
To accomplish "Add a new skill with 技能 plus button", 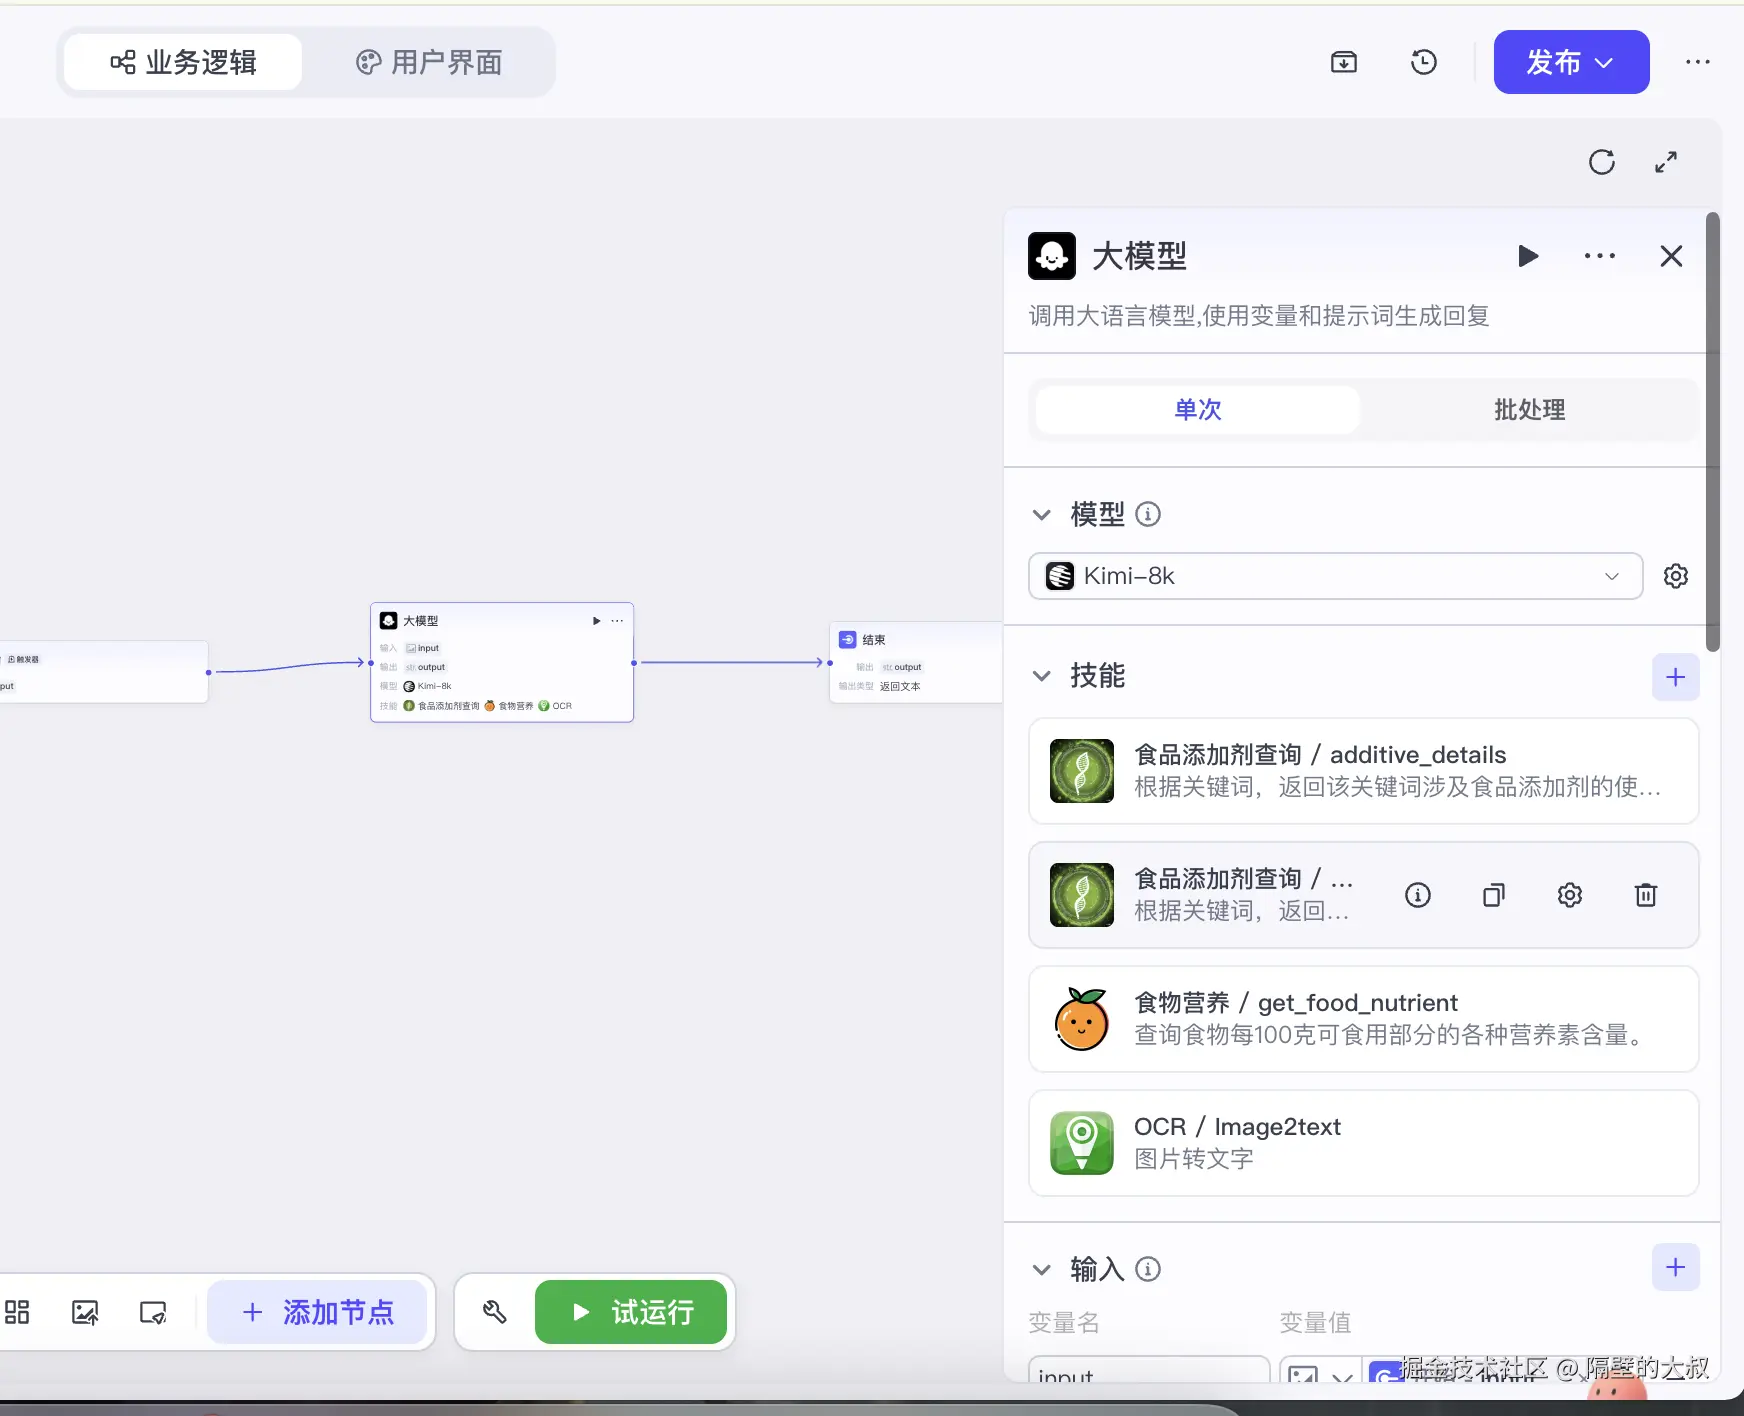I will click(1676, 677).
